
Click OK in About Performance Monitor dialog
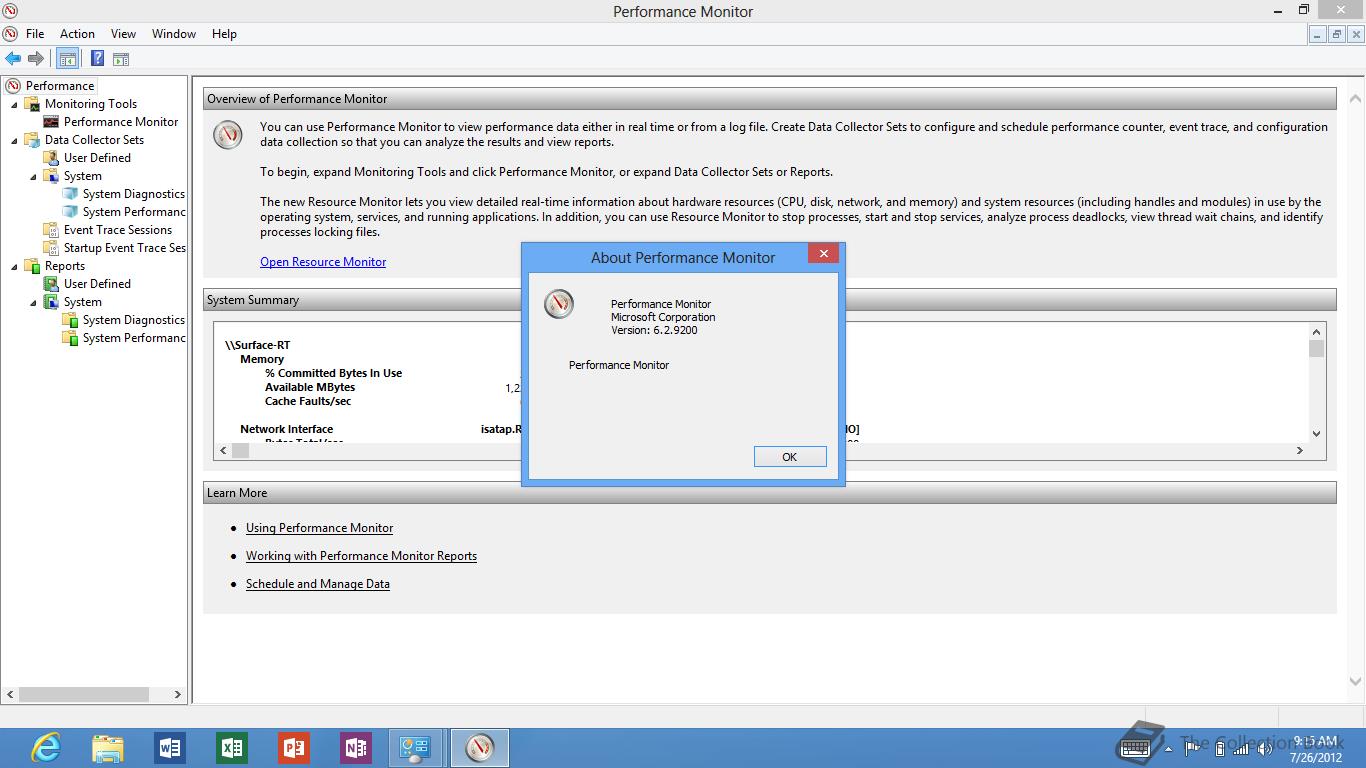(x=790, y=457)
